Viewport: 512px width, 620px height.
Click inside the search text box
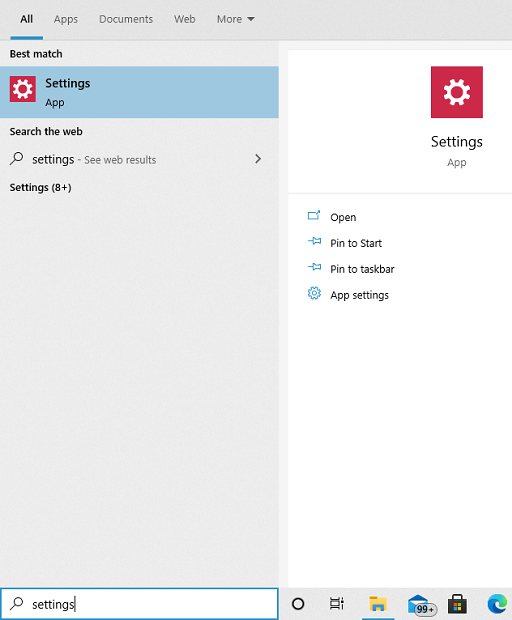click(139, 604)
